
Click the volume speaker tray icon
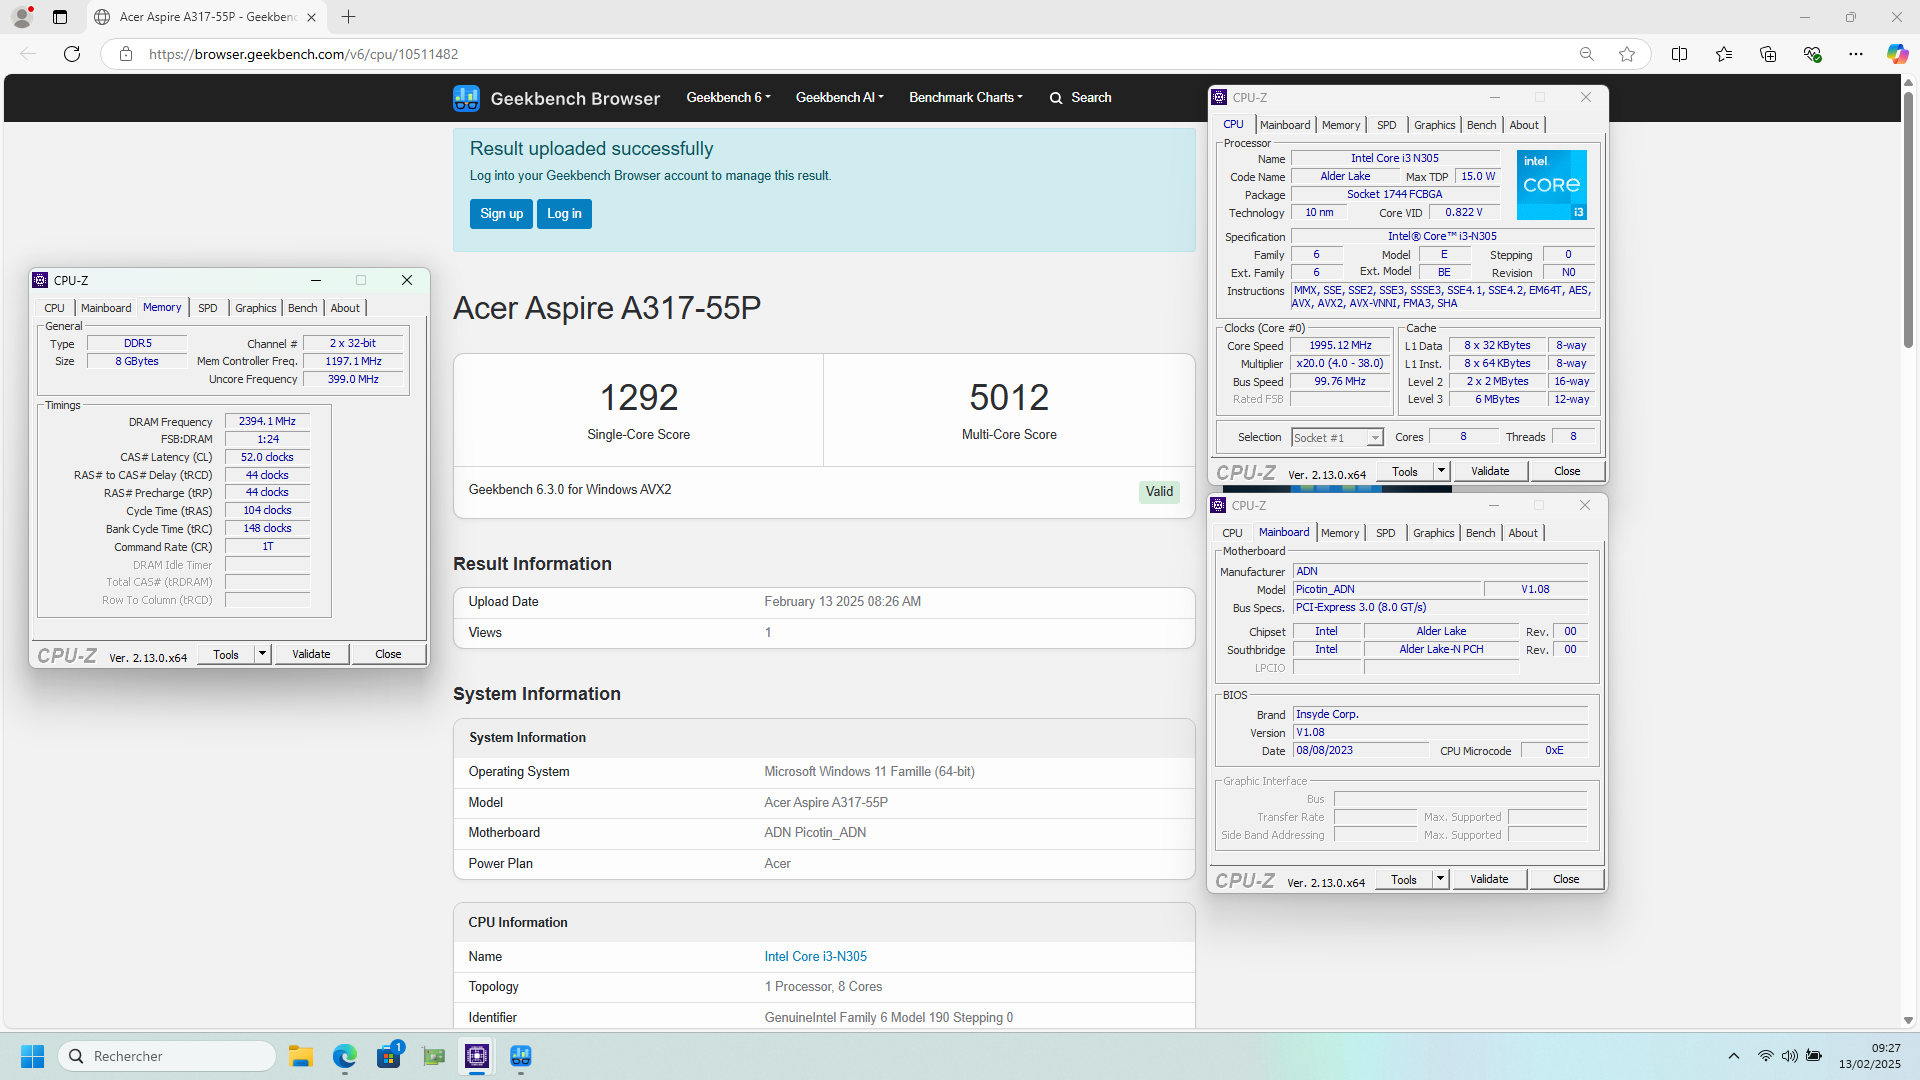click(1789, 1056)
